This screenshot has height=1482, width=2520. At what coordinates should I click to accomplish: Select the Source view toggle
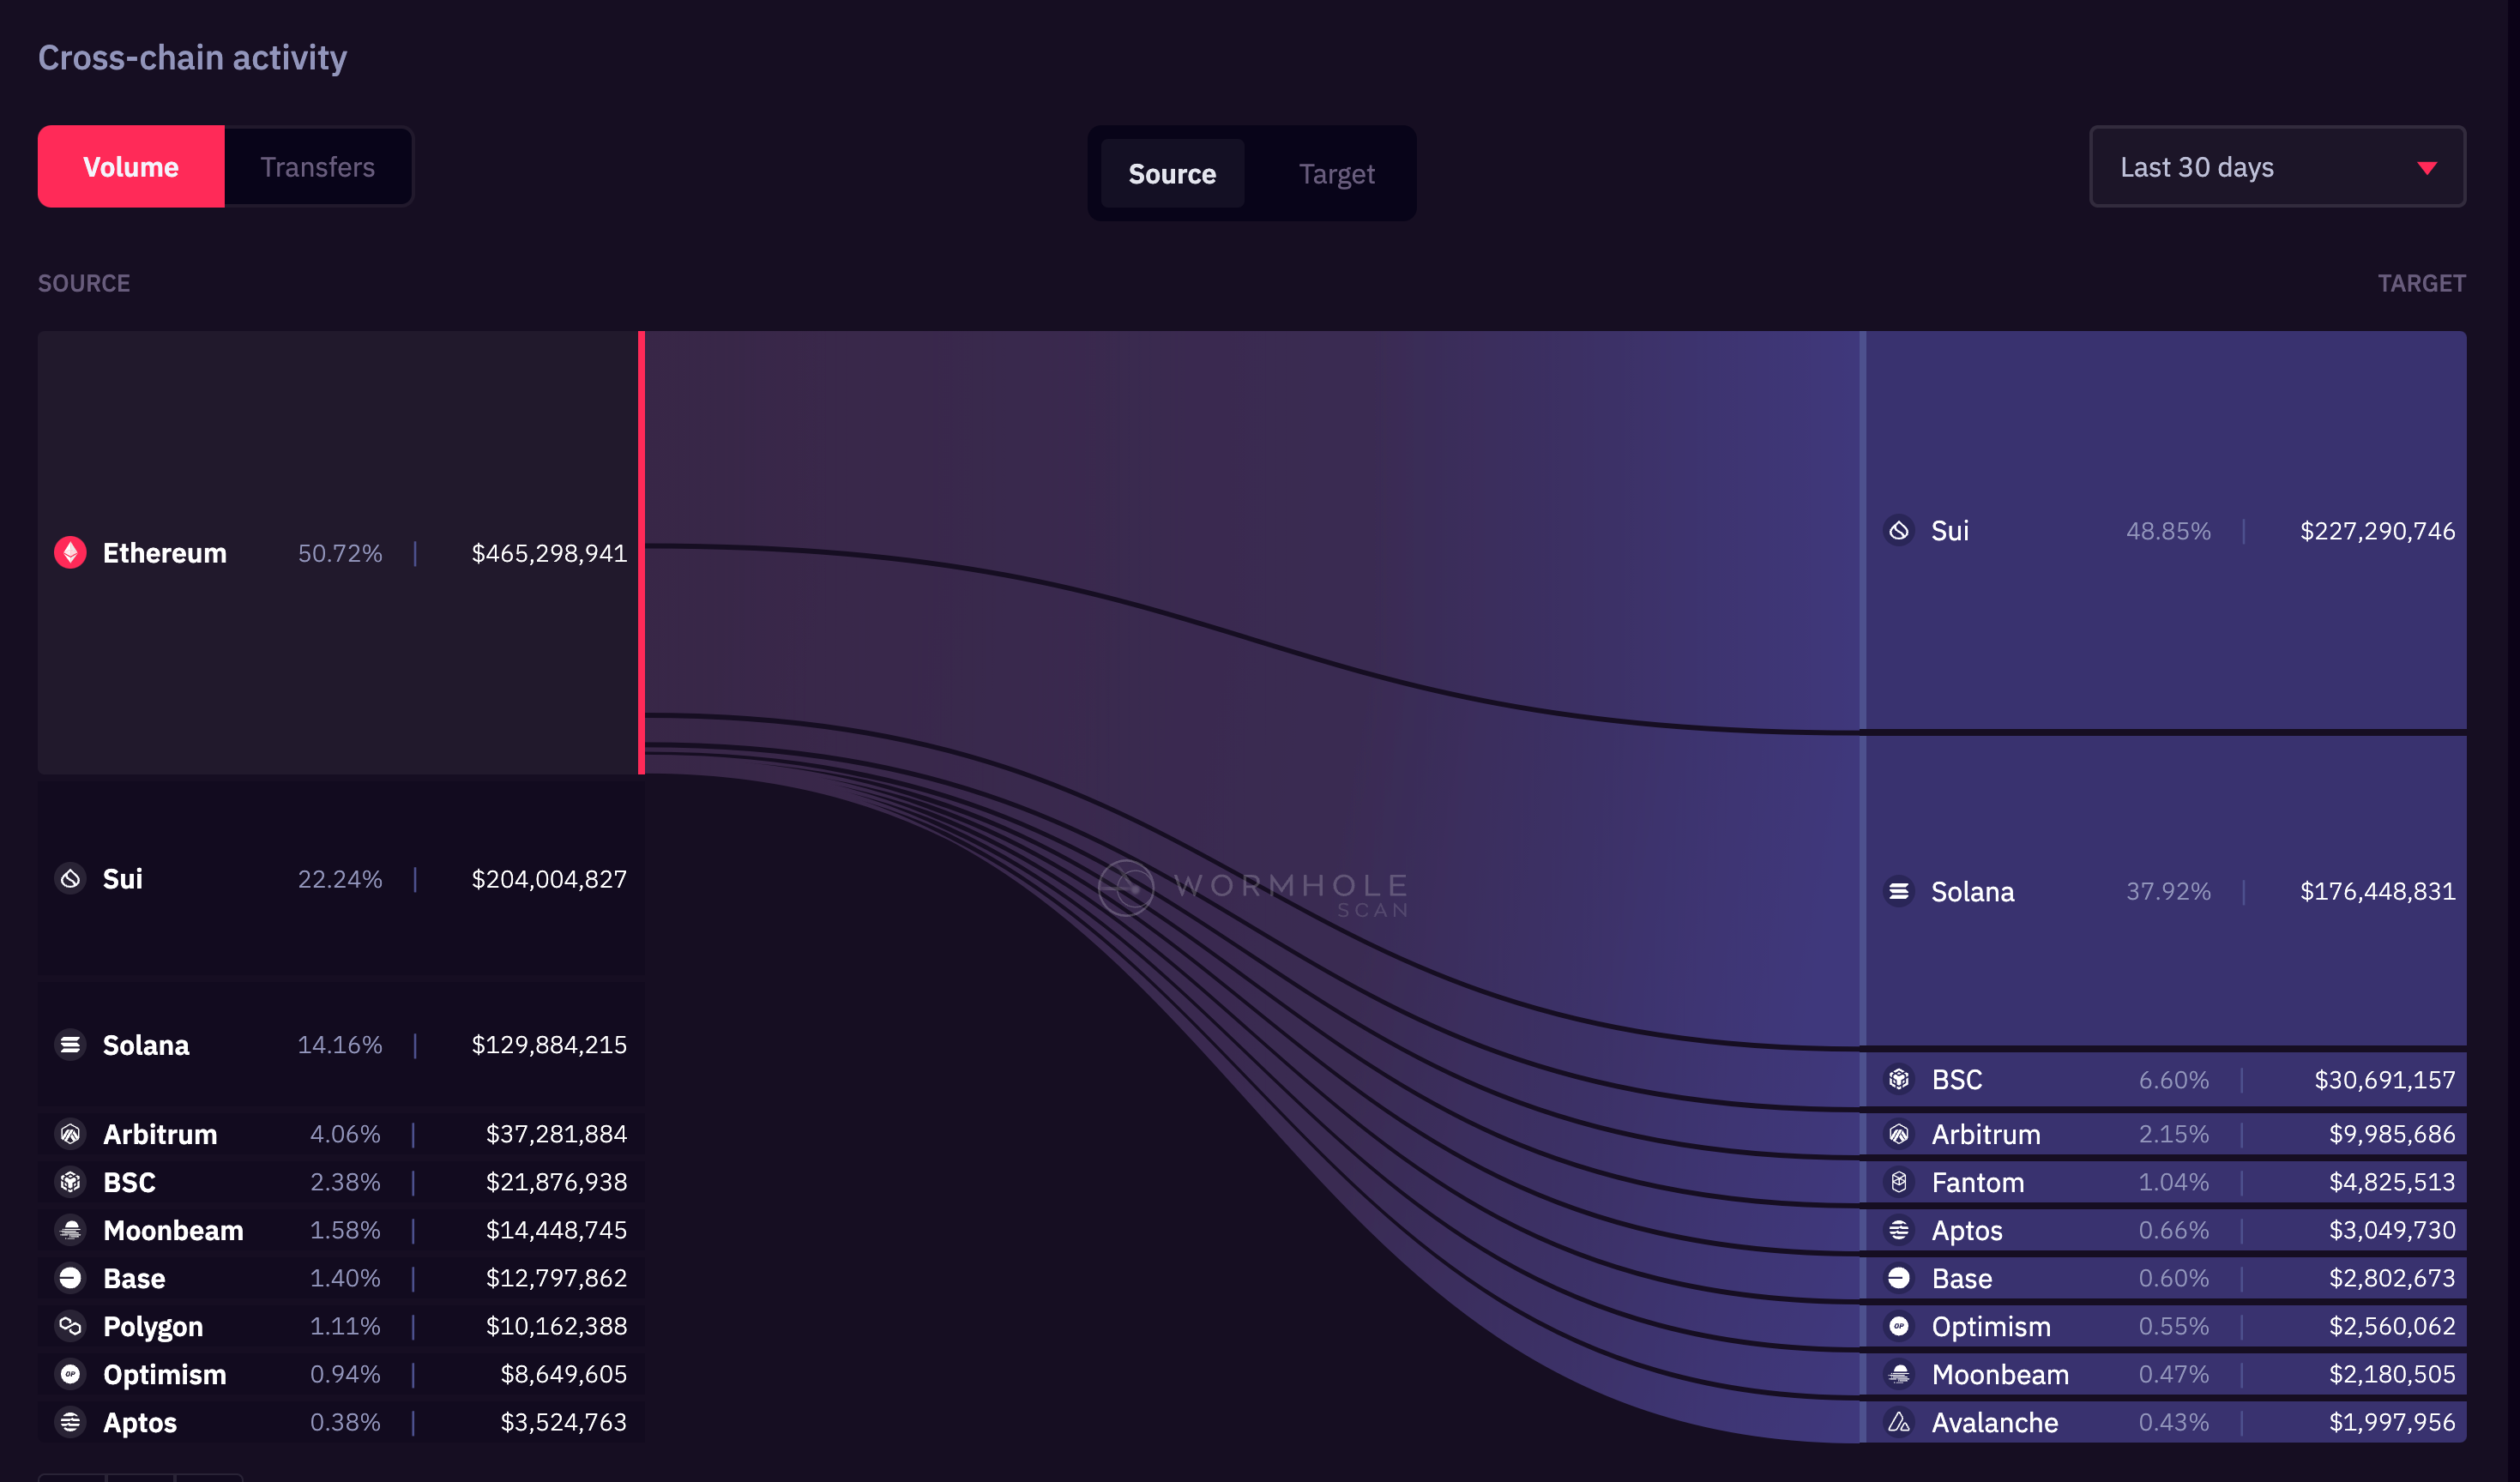(1172, 174)
